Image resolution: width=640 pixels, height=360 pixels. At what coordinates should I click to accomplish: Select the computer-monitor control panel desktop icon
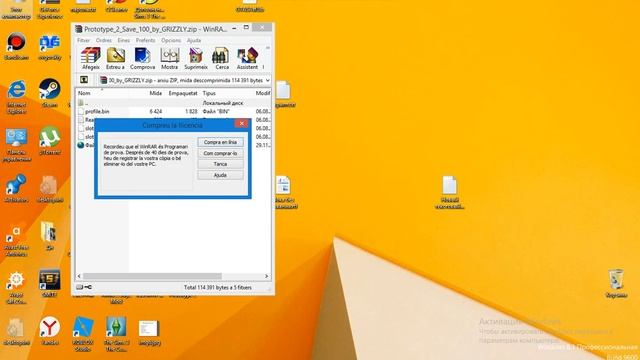(16, 145)
